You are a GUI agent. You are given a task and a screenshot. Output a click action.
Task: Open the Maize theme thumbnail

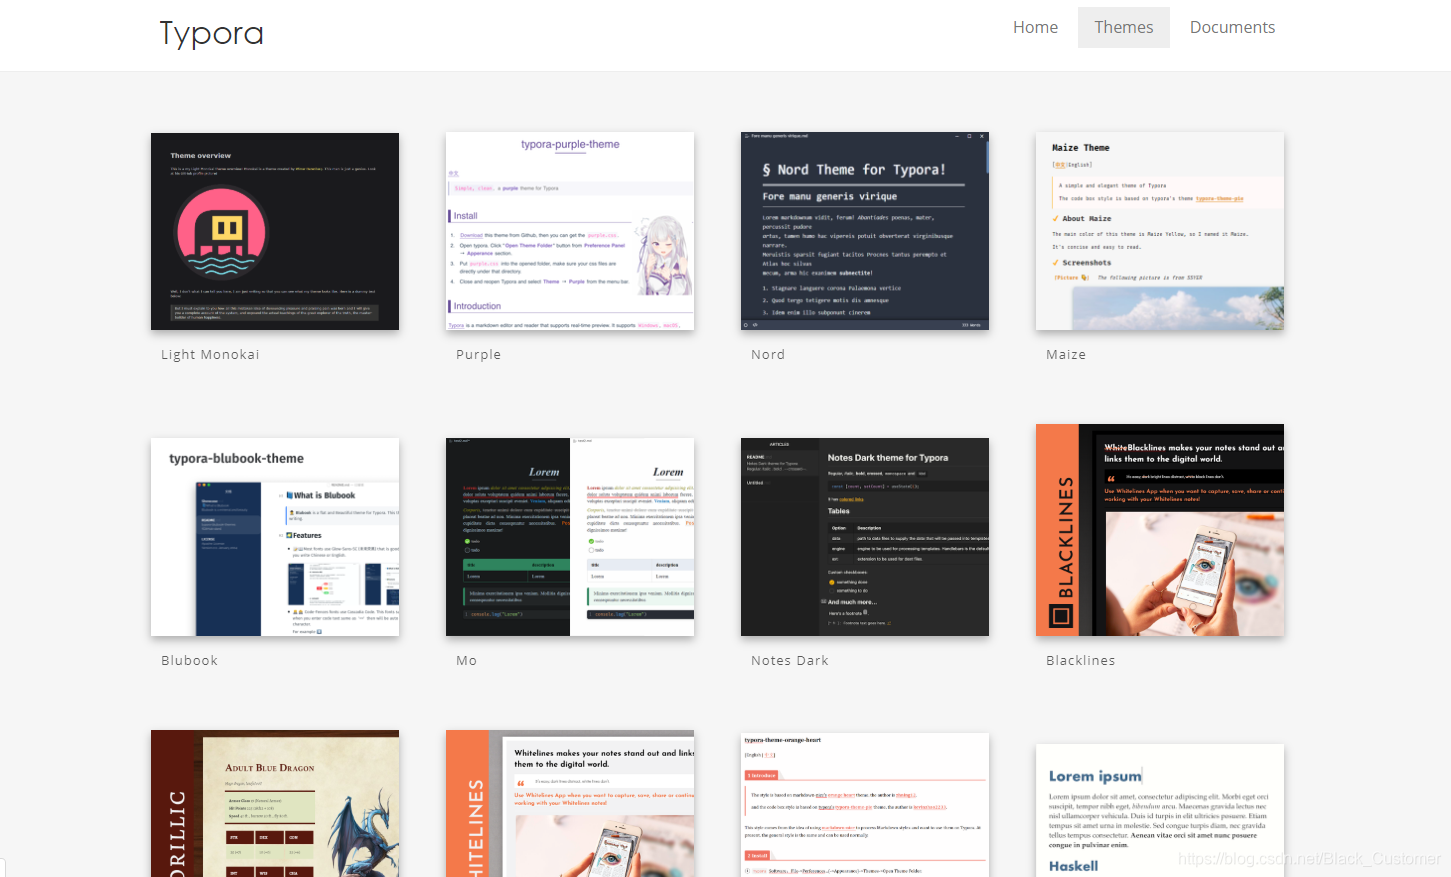click(1160, 231)
